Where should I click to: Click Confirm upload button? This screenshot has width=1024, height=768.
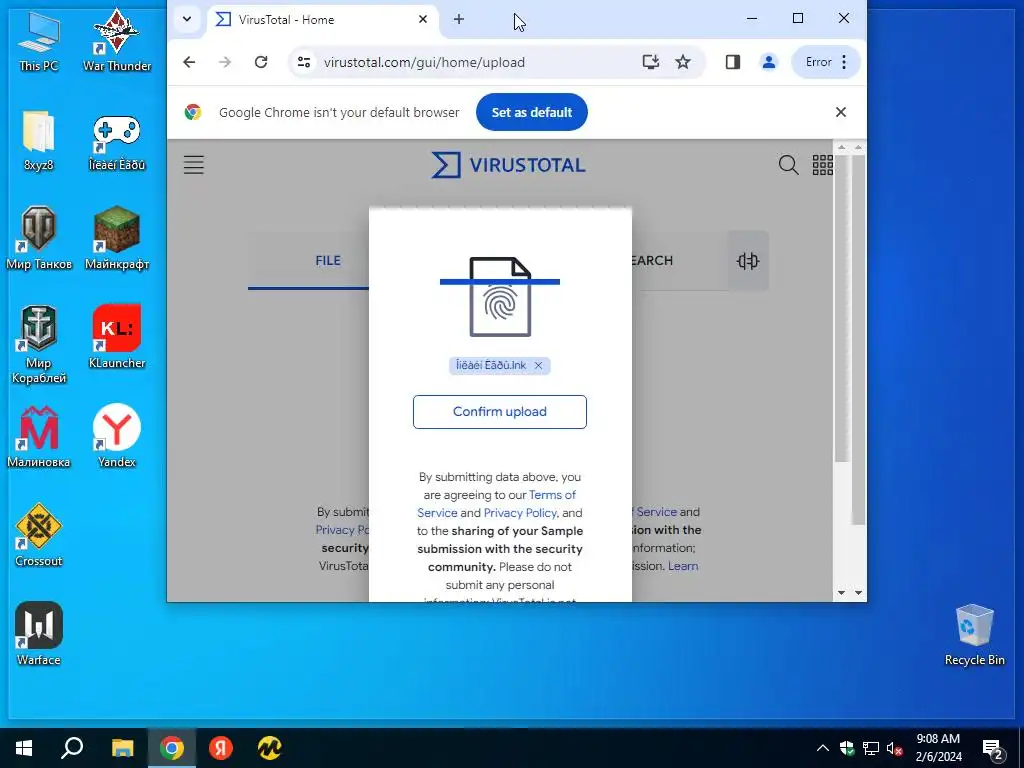click(500, 412)
